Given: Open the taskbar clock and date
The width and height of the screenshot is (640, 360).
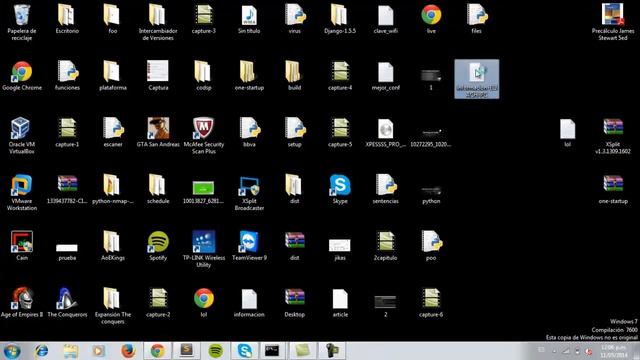Looking at the screenshot, I should [613, 351].
